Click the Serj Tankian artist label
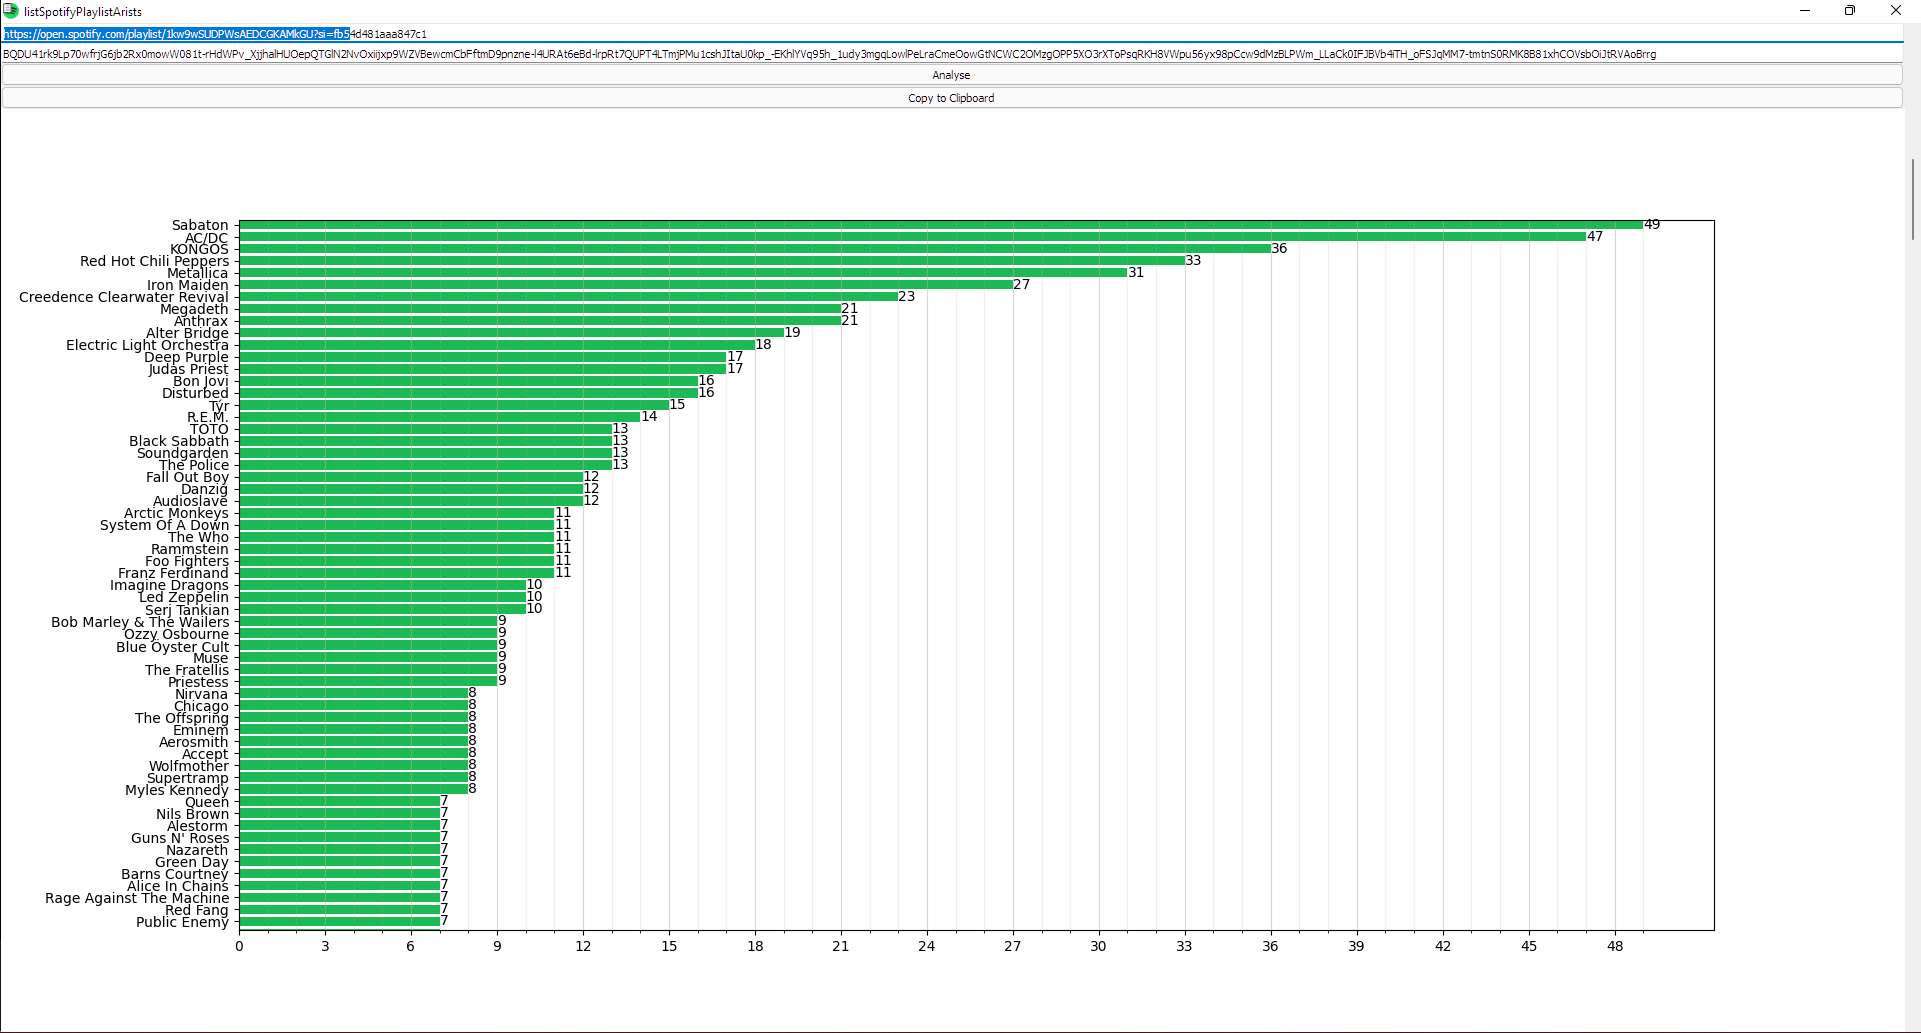 point(187,610)
